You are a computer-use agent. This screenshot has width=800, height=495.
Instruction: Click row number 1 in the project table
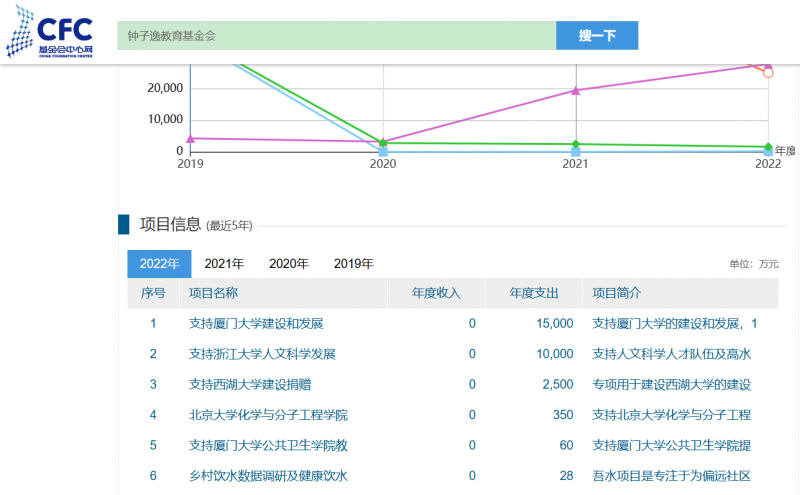pyautogui.click(x=153, y=324)
